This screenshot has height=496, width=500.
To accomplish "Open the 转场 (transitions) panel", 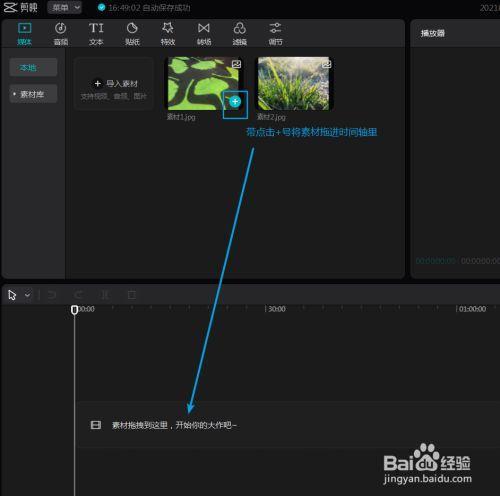I will click(x=204, y=34).
